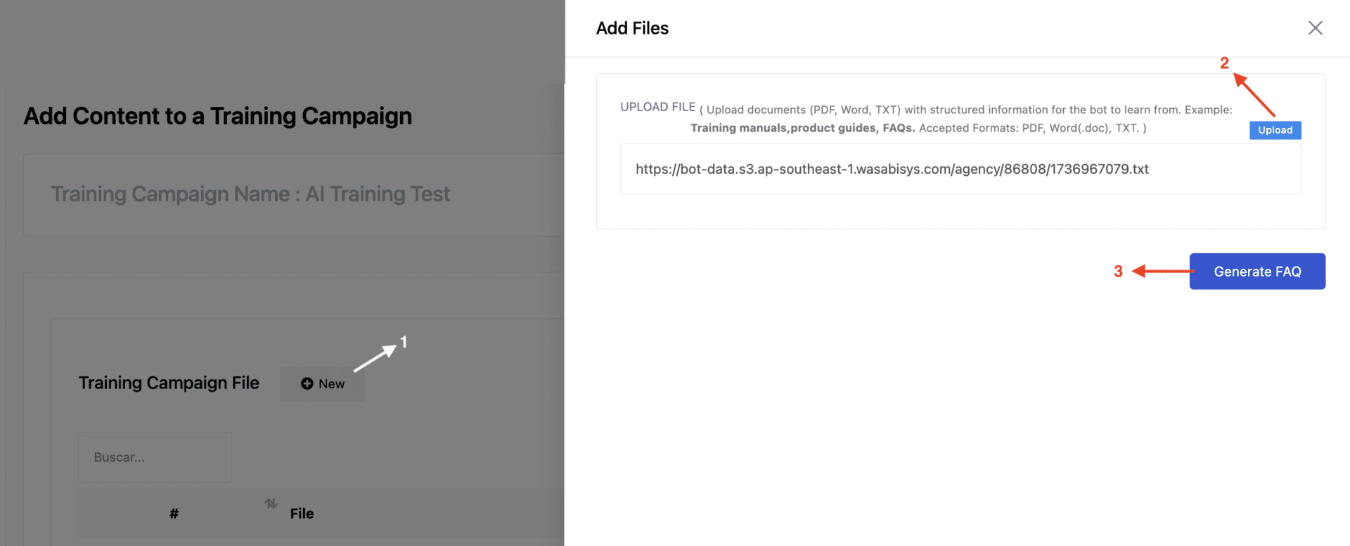1350x546 pixels.
Task: Click the white number 1 annotation
Action: [x=404, y=342]
